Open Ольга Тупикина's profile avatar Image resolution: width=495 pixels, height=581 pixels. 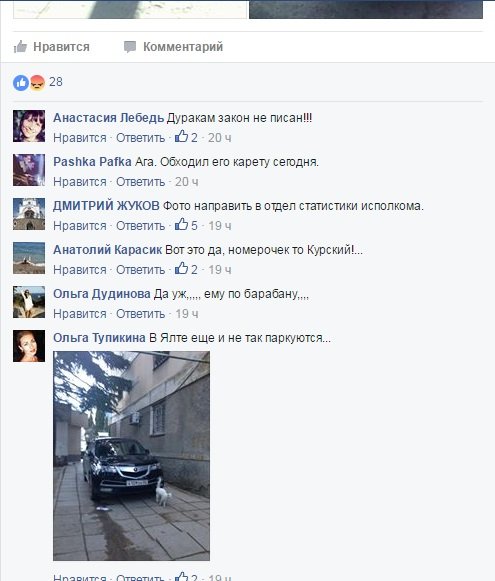click(x=29, y=346)
